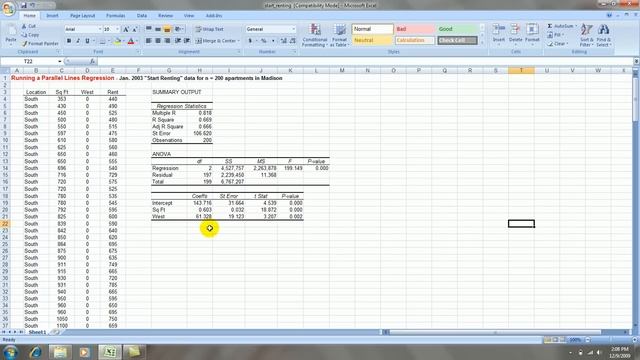Click the Sheet1 worksheet tab

point(38,332)
